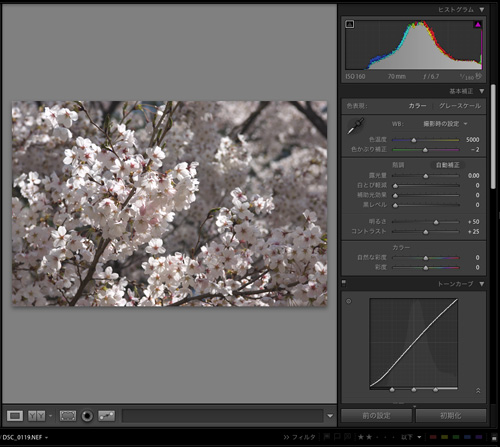Toggle the tone curve panel switch

click(x=344, y=284)
